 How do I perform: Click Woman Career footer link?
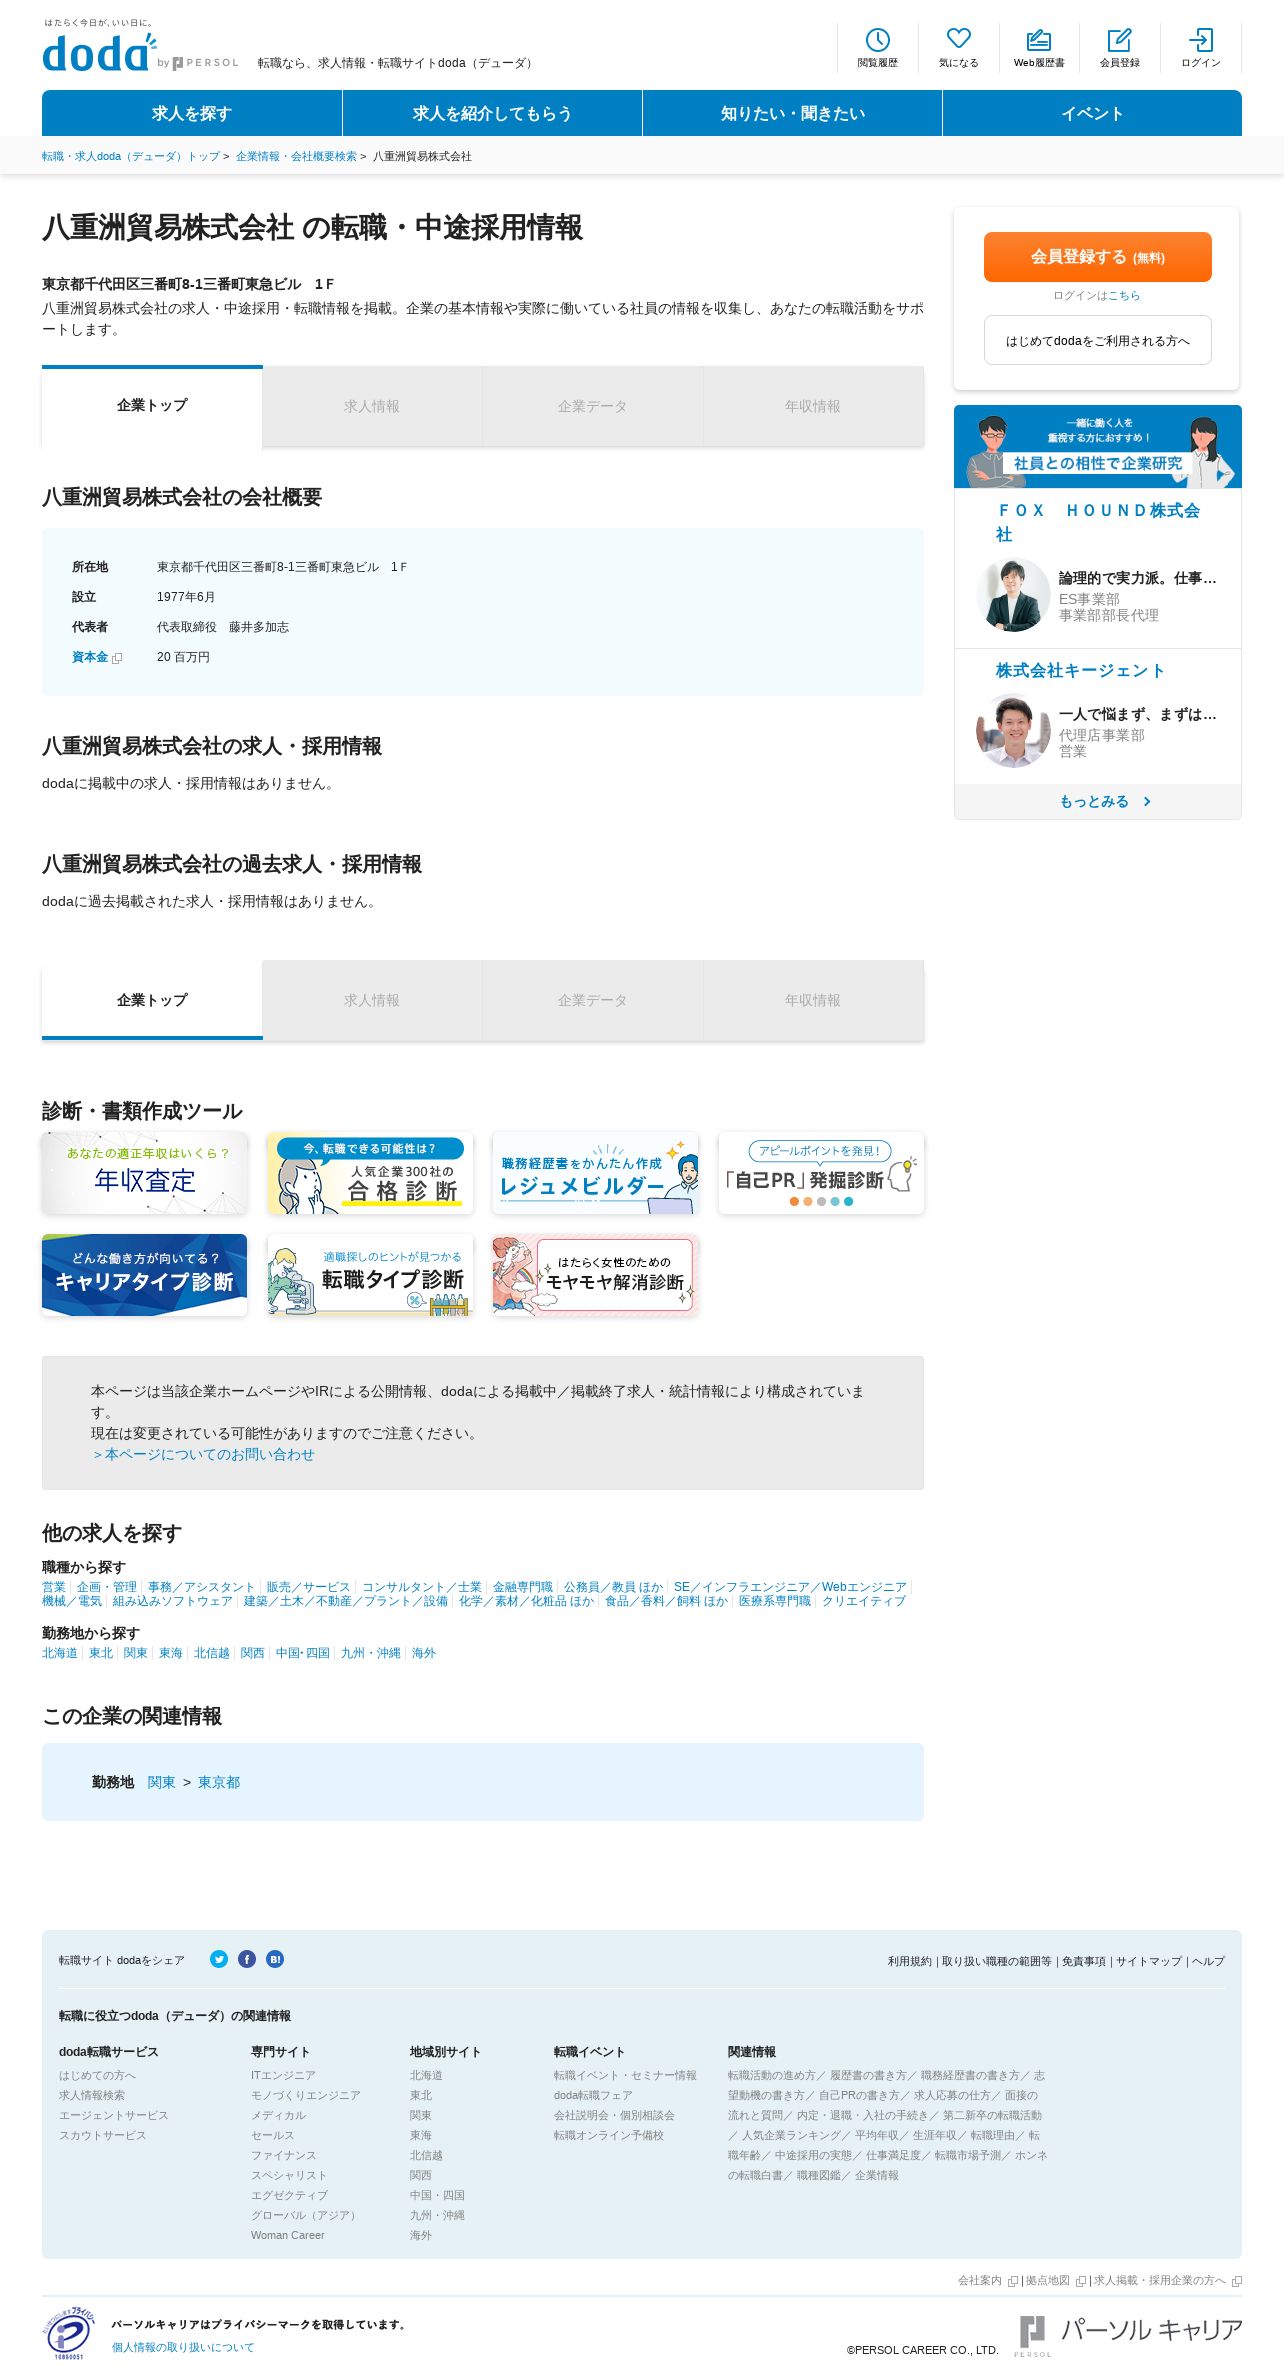[288, 2235]
